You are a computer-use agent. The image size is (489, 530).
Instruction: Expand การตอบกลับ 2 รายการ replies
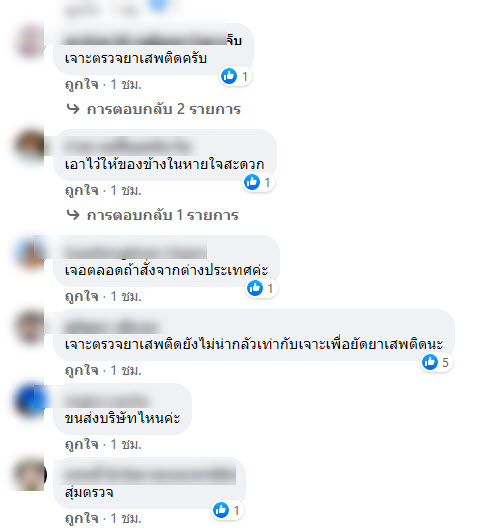click(x=164, y=109)
